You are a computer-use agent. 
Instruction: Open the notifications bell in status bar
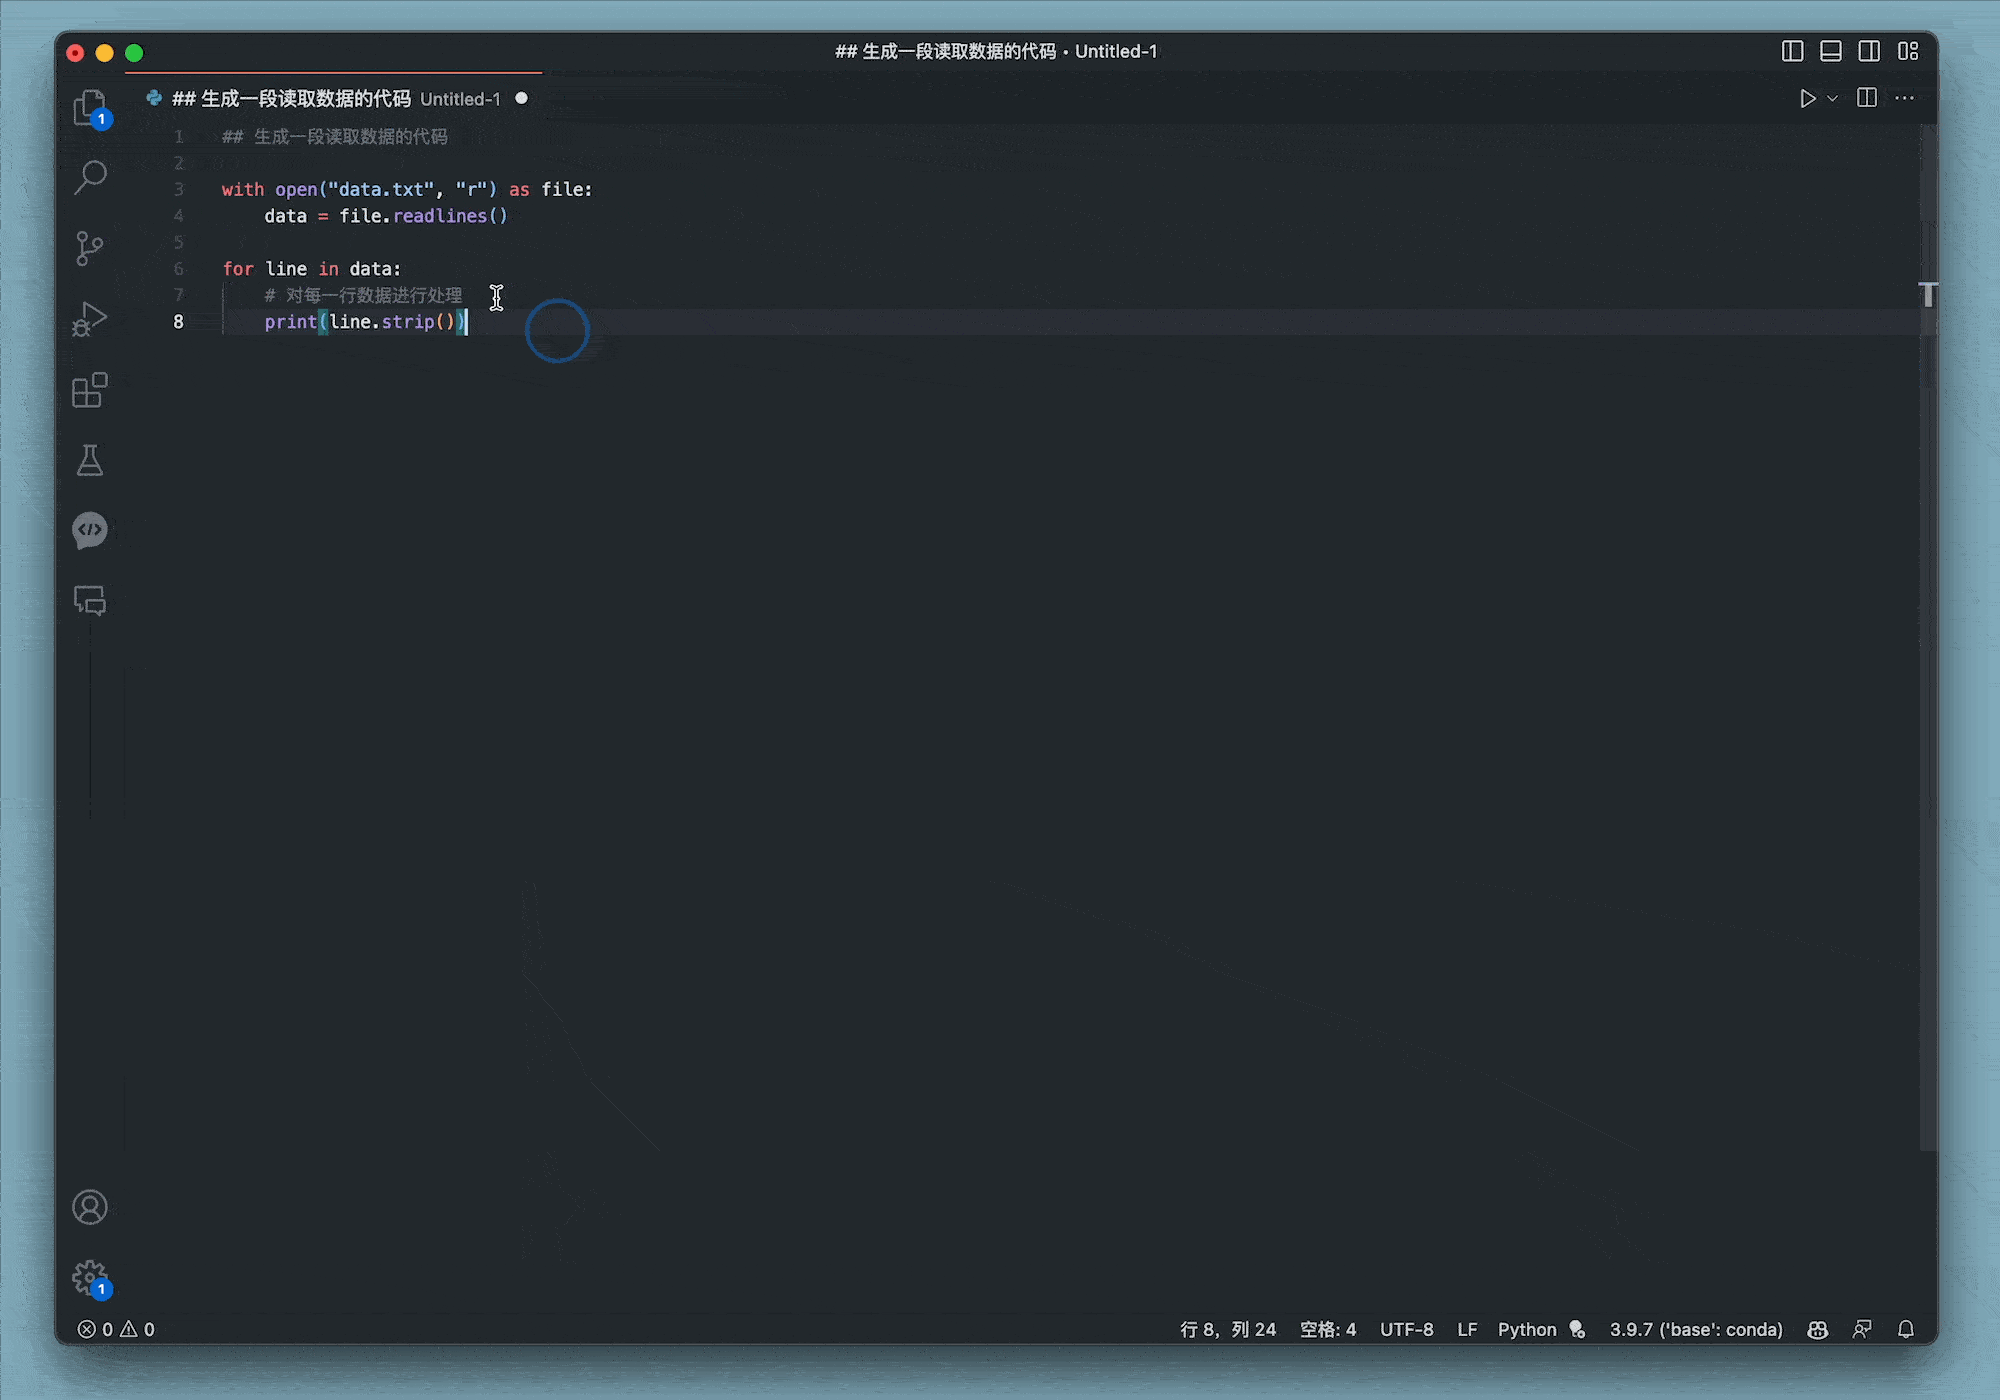click(x=1906, y=1329)
